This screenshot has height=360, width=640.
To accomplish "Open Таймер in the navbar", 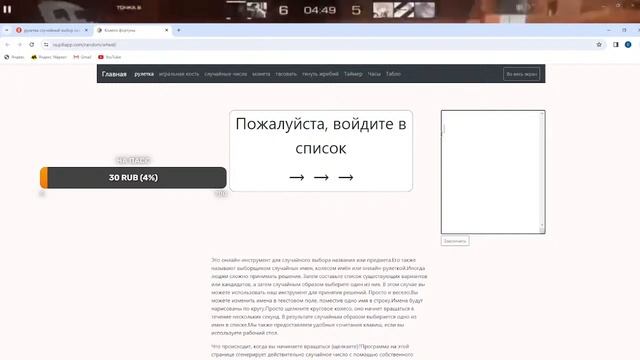I will tap(353, 74).
